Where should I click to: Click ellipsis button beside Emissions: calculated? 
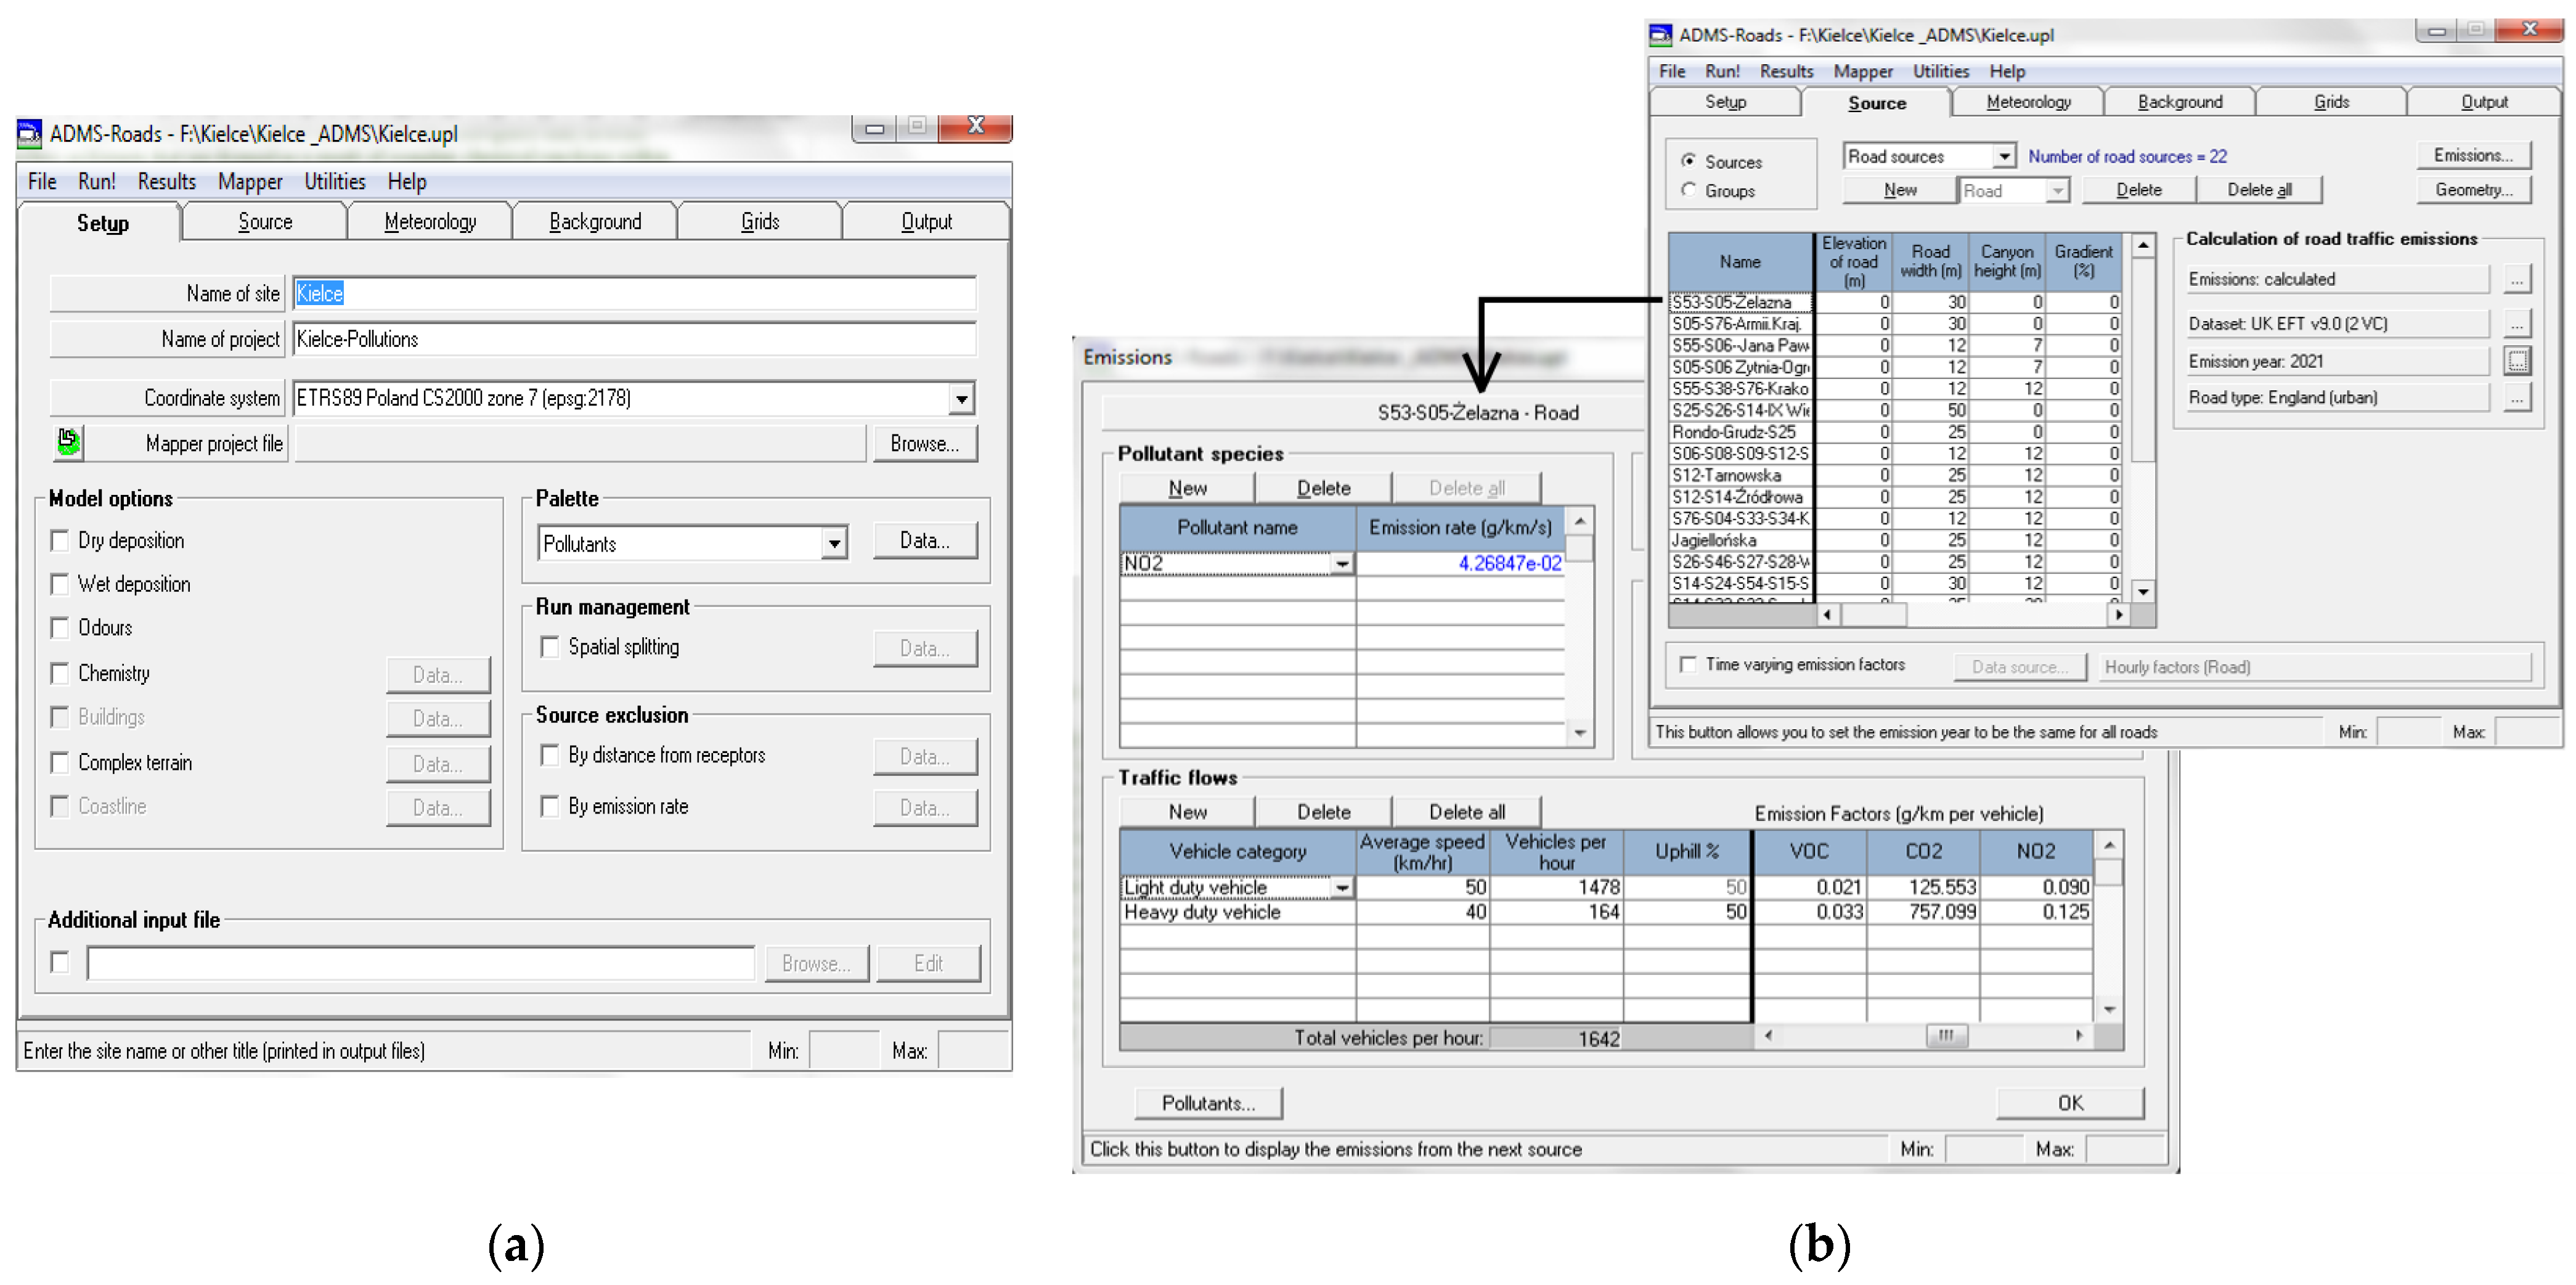pos(2517,280)
